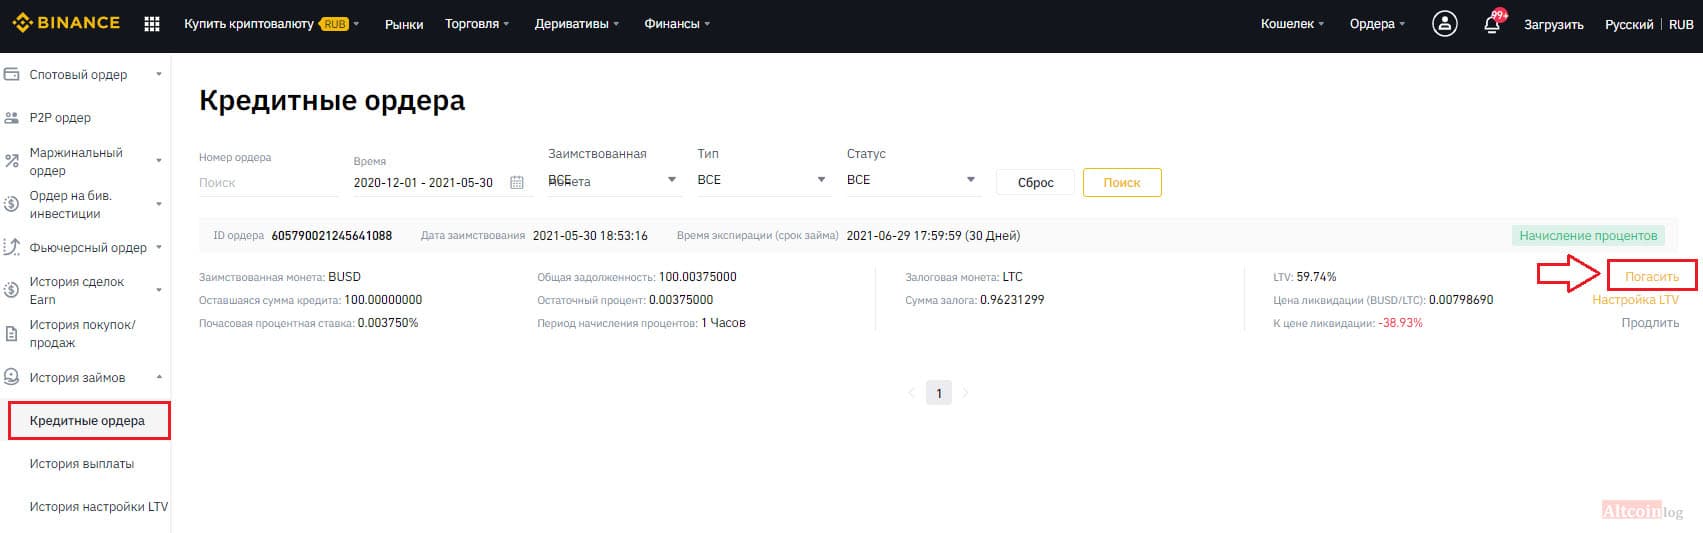
Task: Open the Рынки menu item
Action: click(404, 24)
